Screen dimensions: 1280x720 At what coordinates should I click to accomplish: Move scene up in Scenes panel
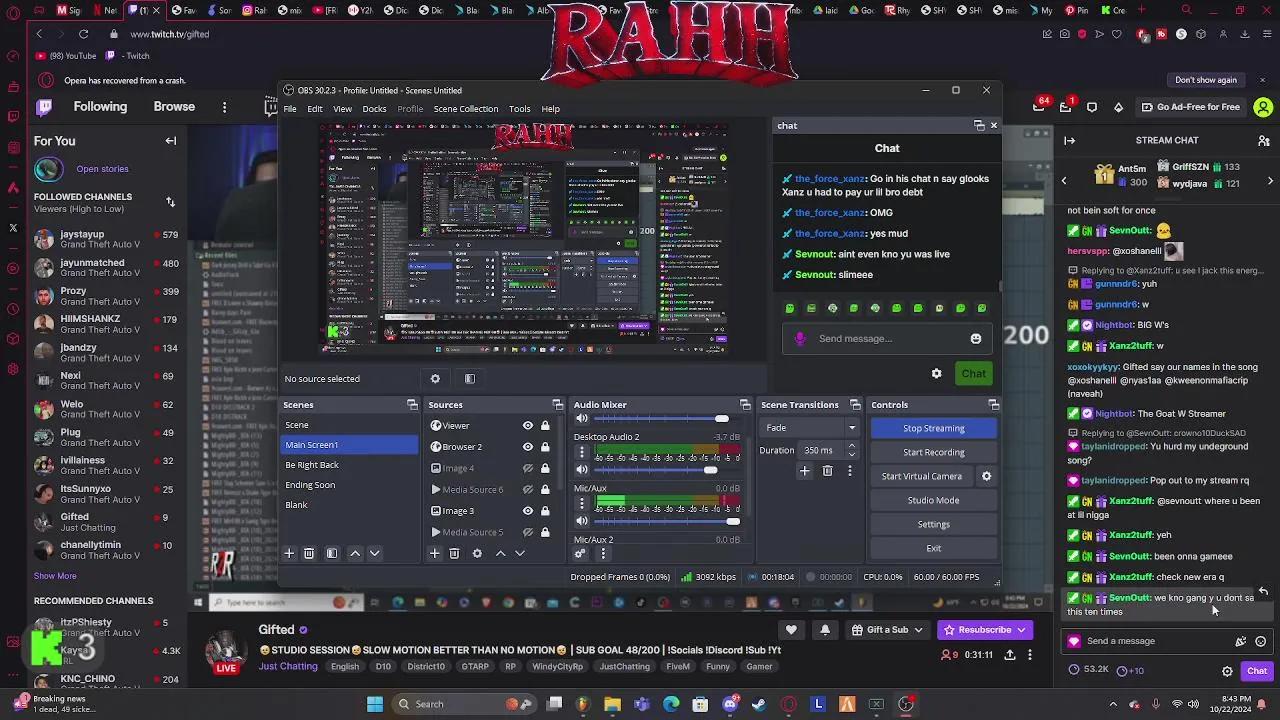tap(355, 553)
